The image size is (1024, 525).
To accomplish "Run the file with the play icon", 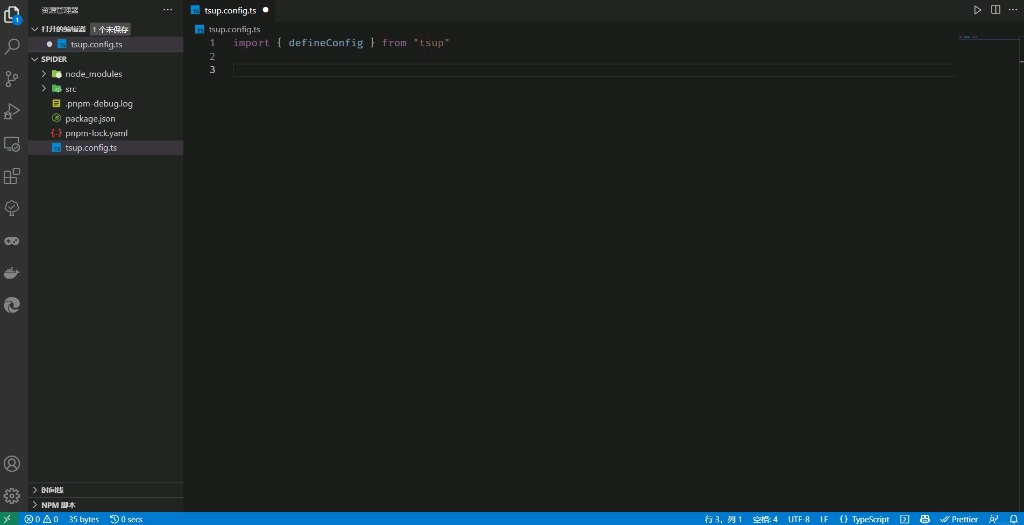I will pos(977,10).
